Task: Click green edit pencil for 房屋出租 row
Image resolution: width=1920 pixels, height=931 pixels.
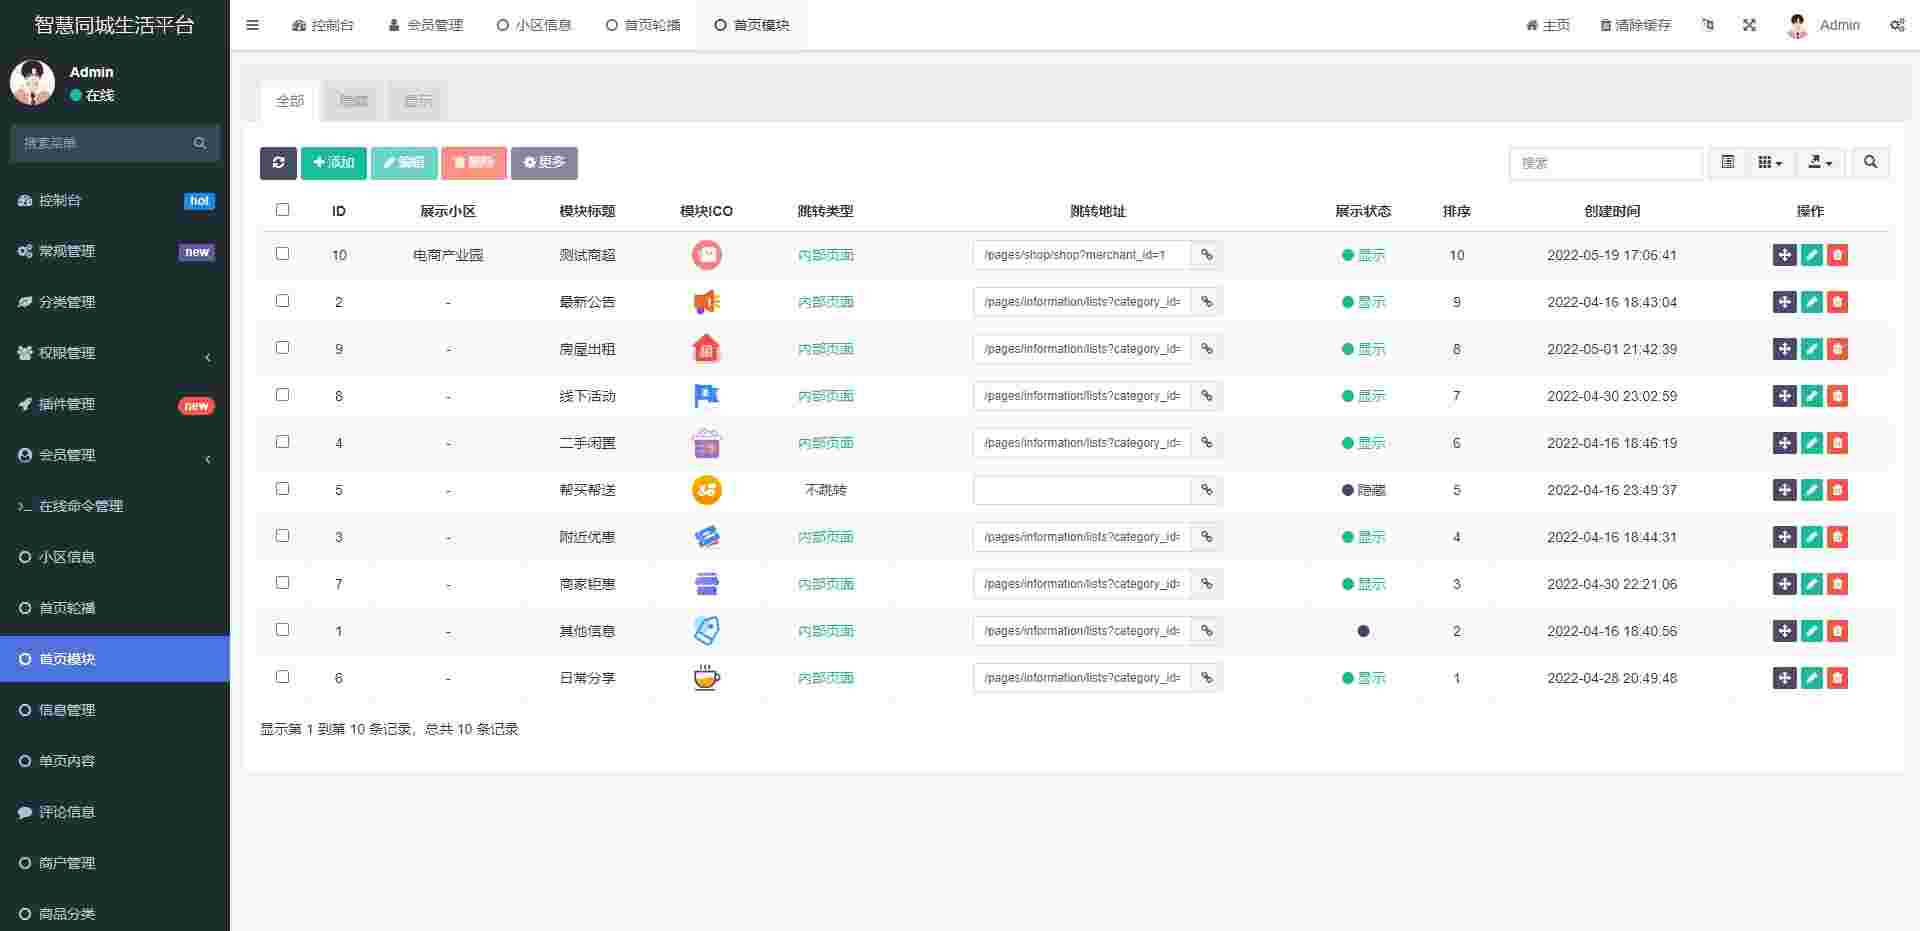Action: [x=1811, y=349]
